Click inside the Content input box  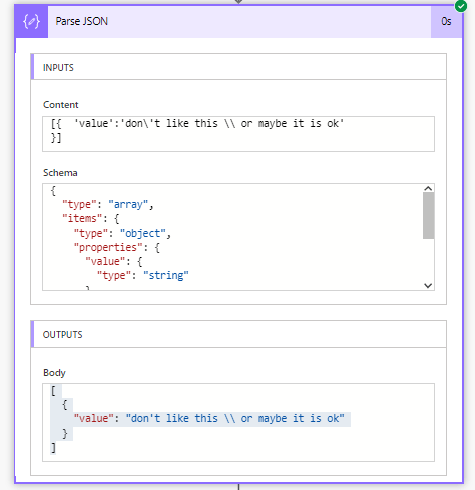(238, 134)
